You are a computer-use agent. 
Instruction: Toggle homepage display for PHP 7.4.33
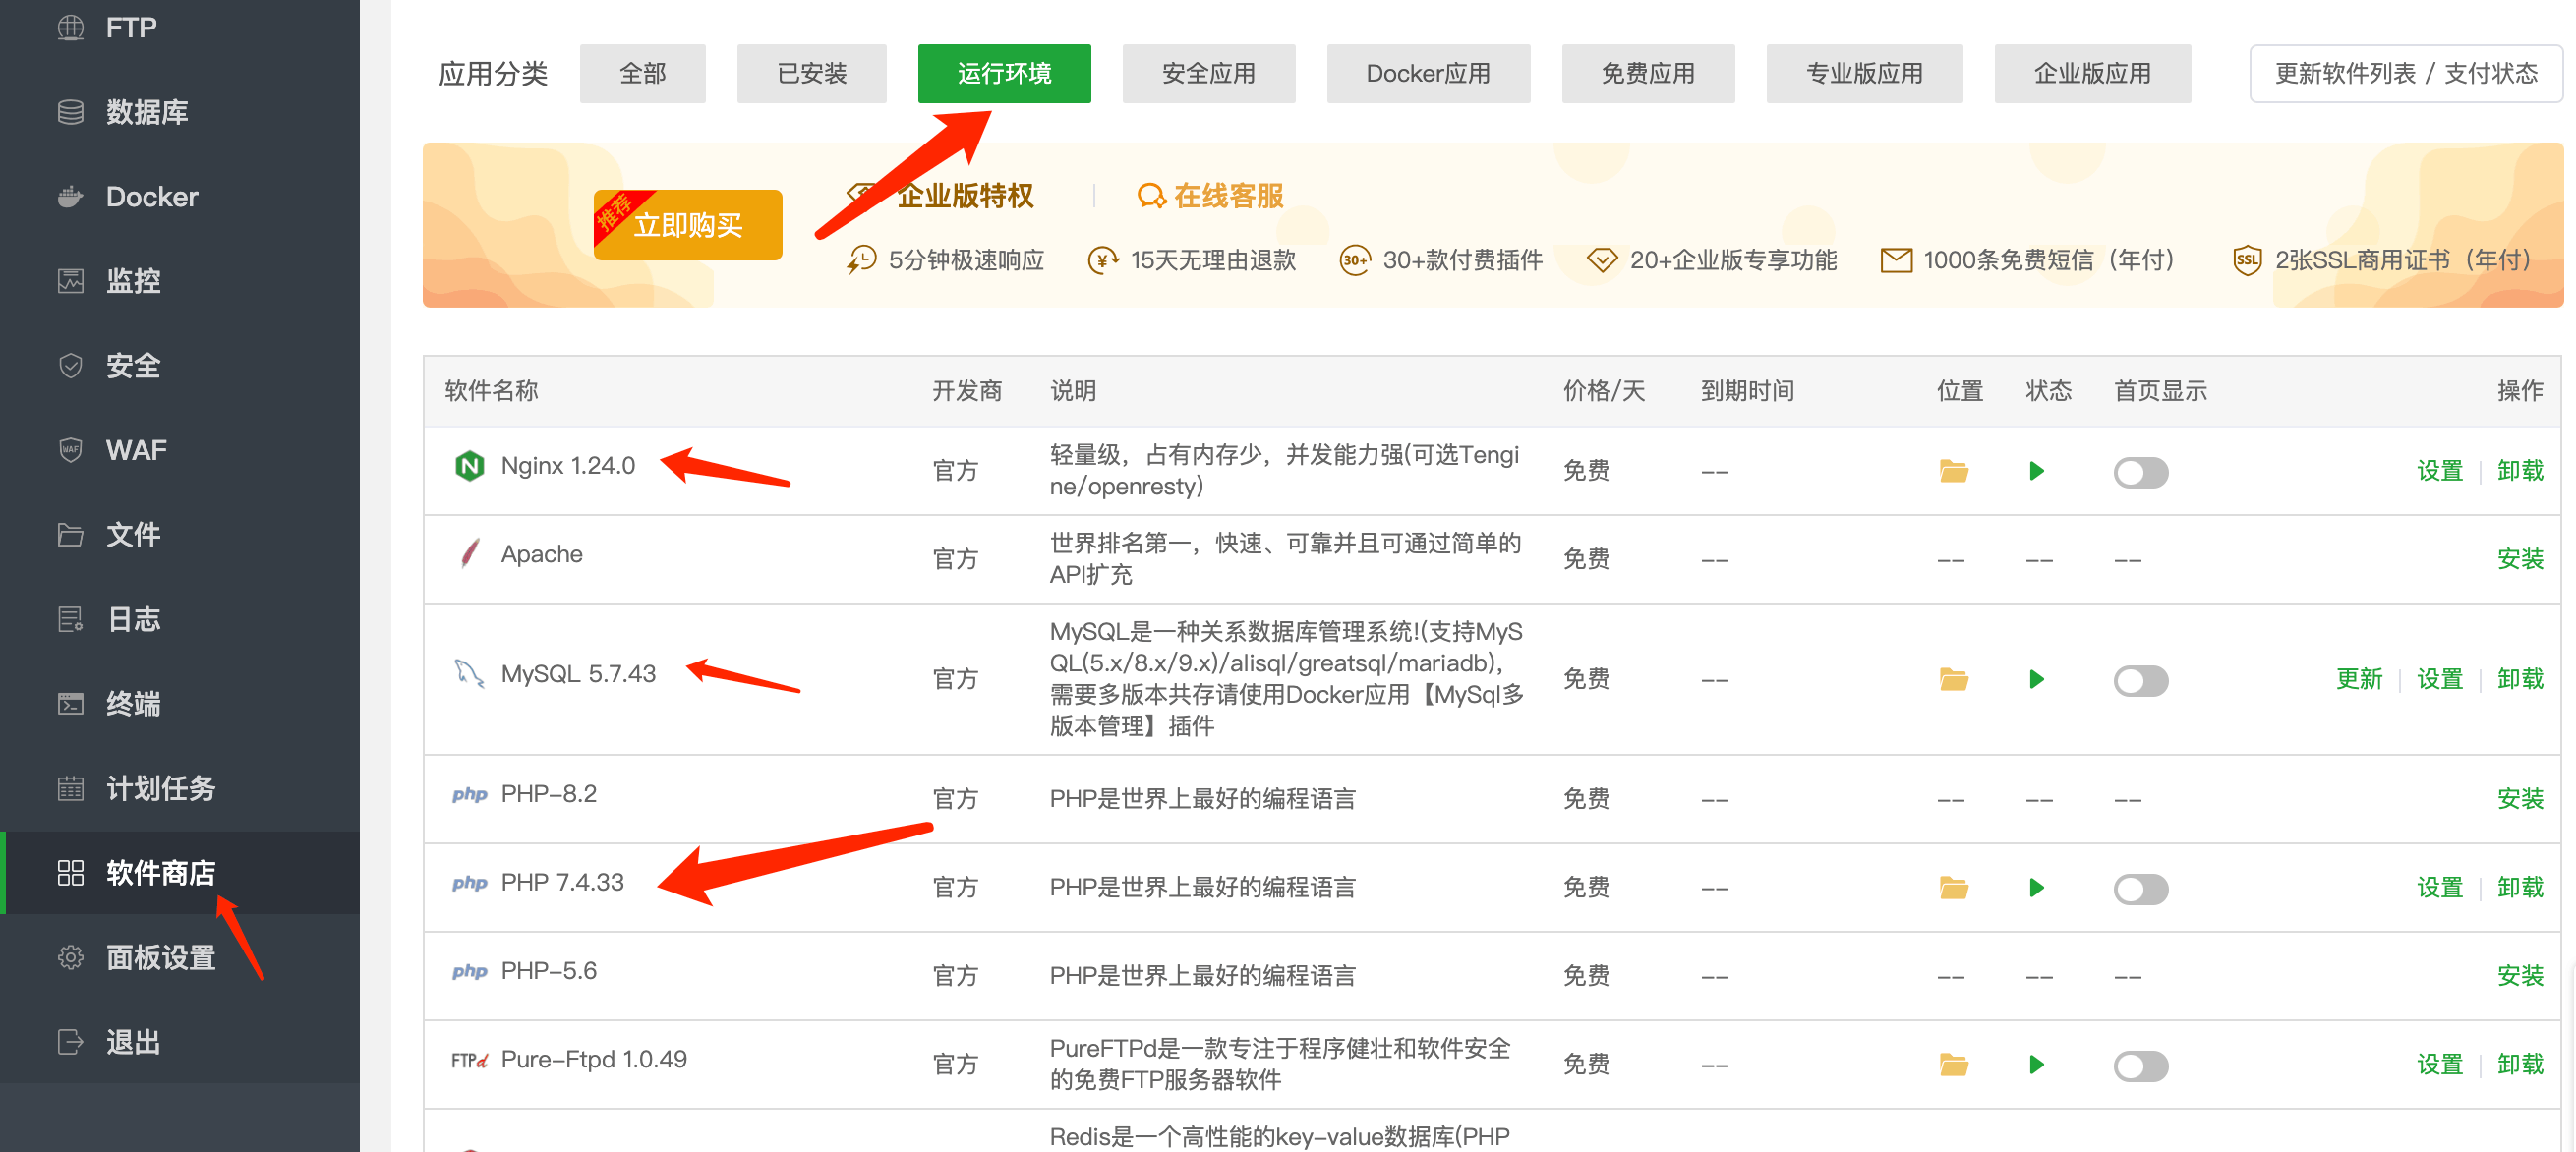2140,889
